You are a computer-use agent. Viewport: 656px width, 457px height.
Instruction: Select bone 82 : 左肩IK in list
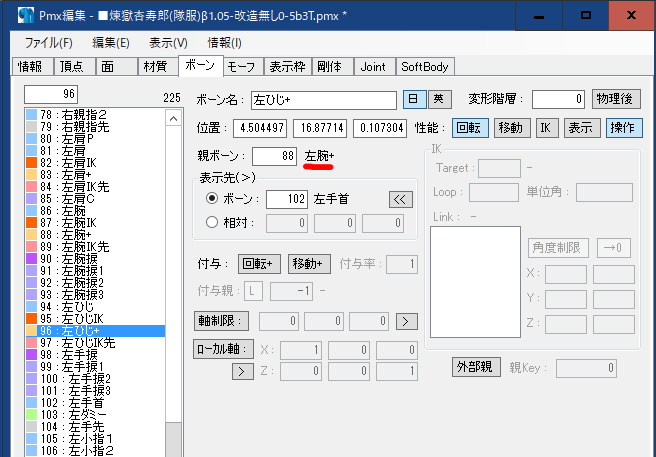[x=95, y=162]
